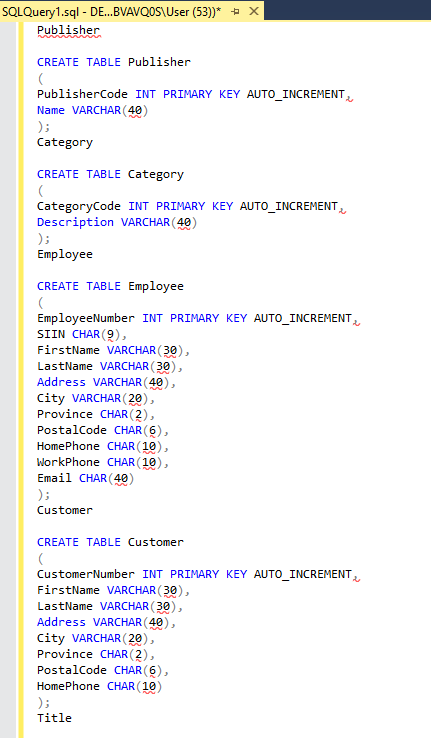
Task: Click 'PostalCode CHAR(6),' in the Customer table
Action: pyautogui.click(x=103, y=670)
